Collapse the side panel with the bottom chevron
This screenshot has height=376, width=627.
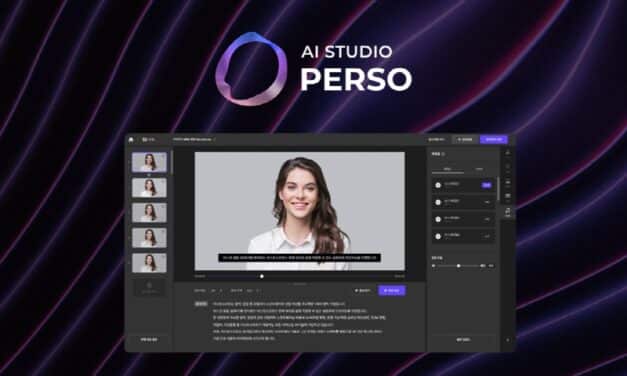(508, 340)
